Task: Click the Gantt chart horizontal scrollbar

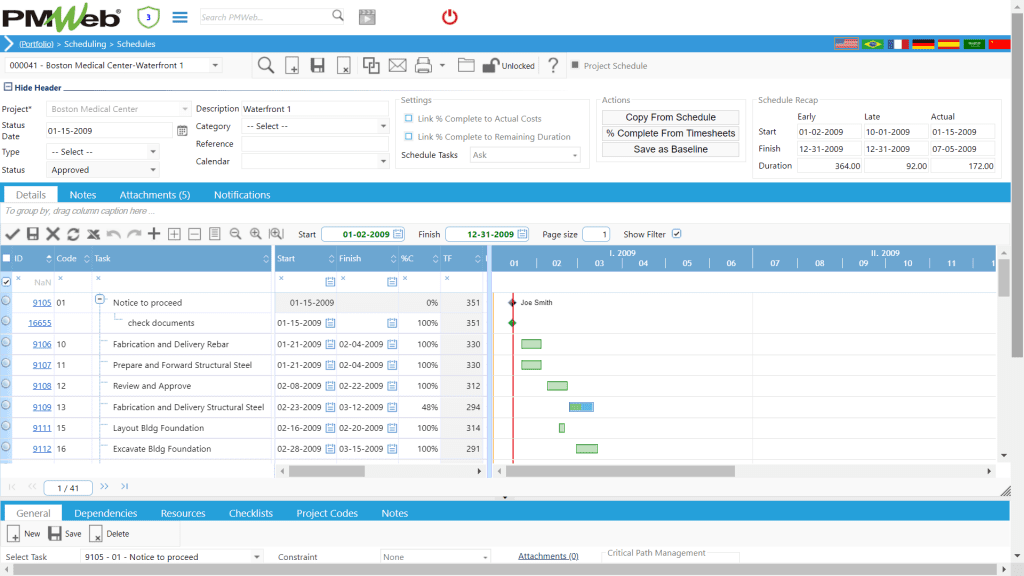Action: [620, 471]
